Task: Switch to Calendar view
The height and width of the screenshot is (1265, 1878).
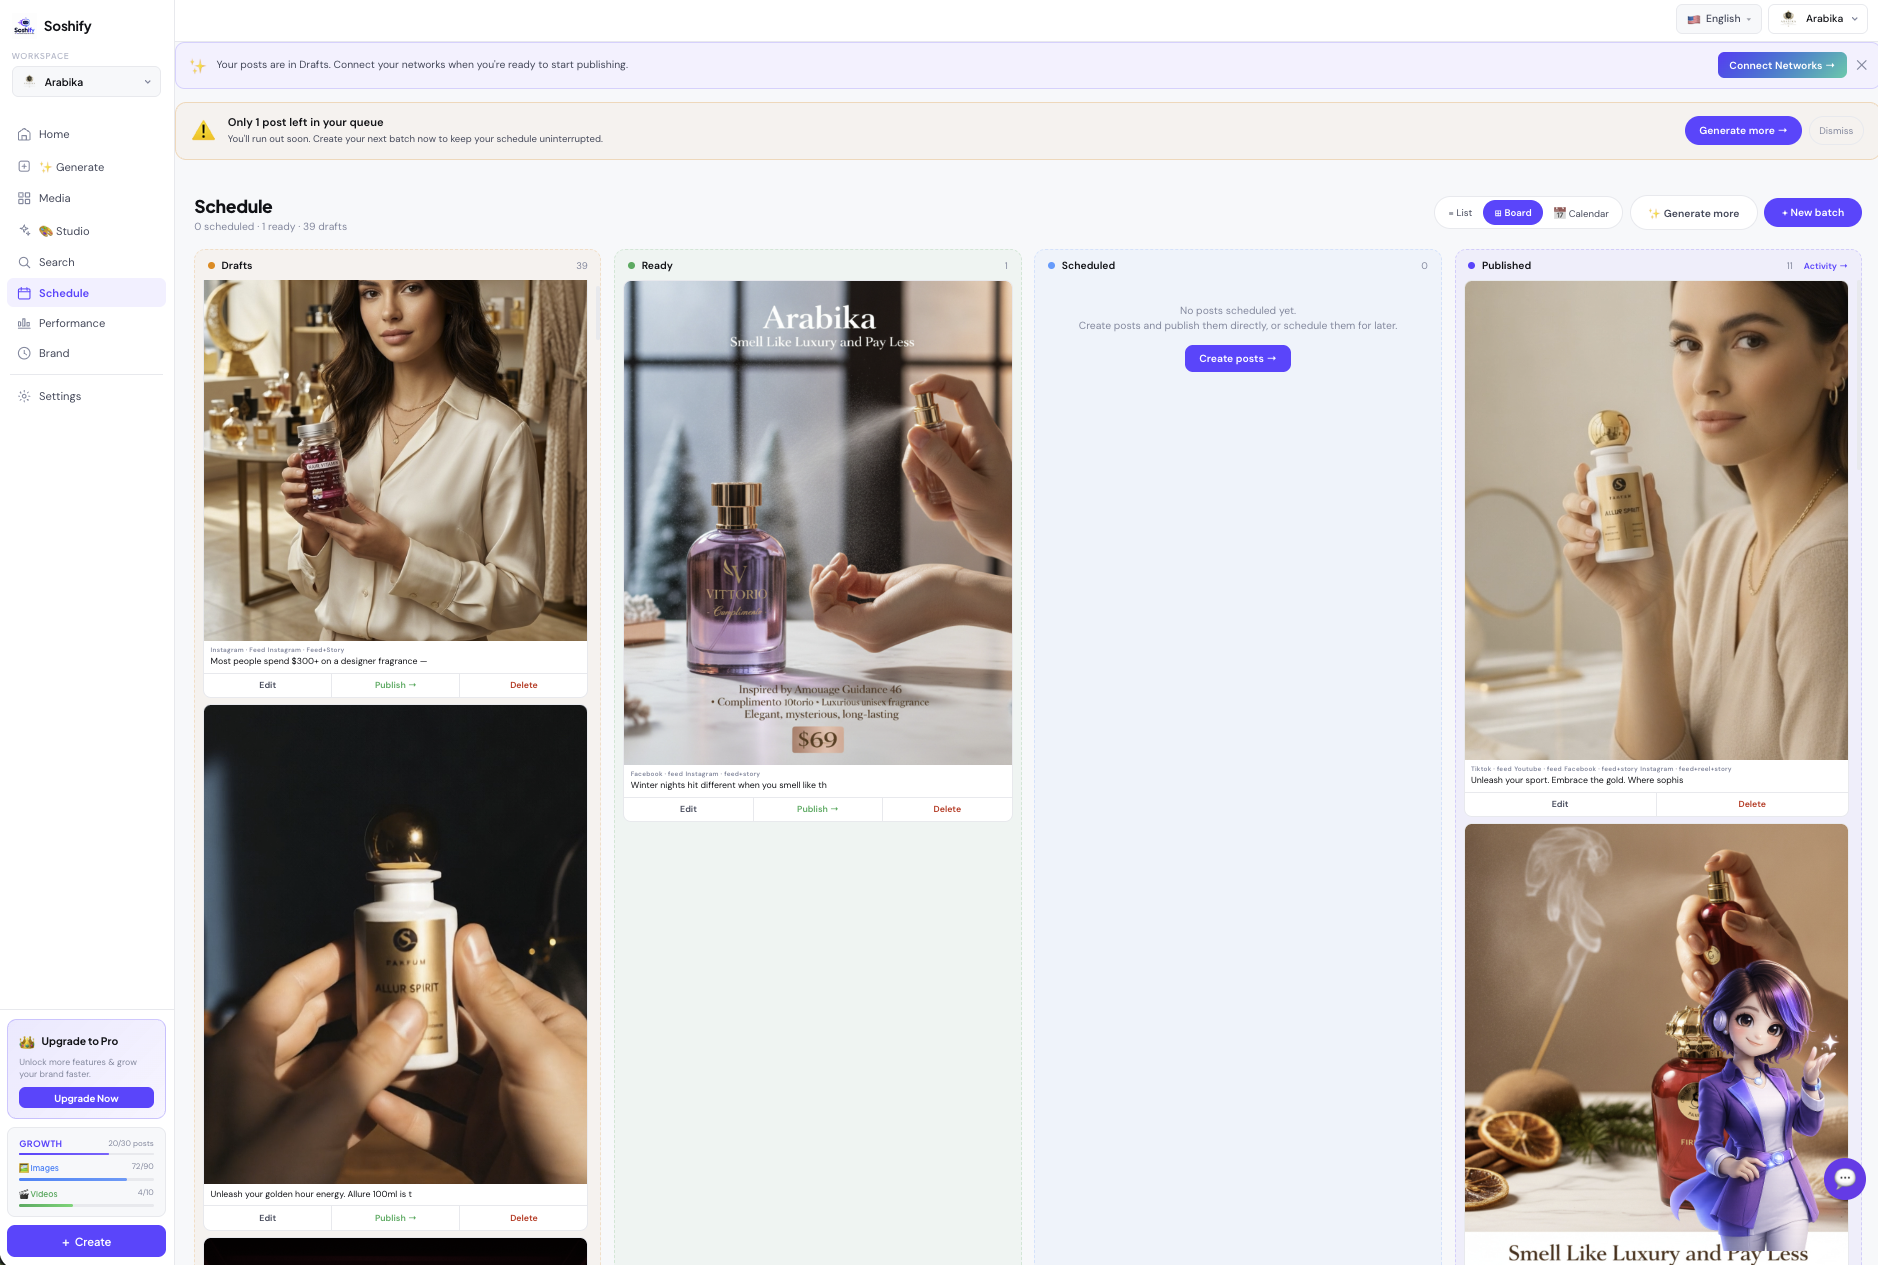Action: coord(1581,213)
